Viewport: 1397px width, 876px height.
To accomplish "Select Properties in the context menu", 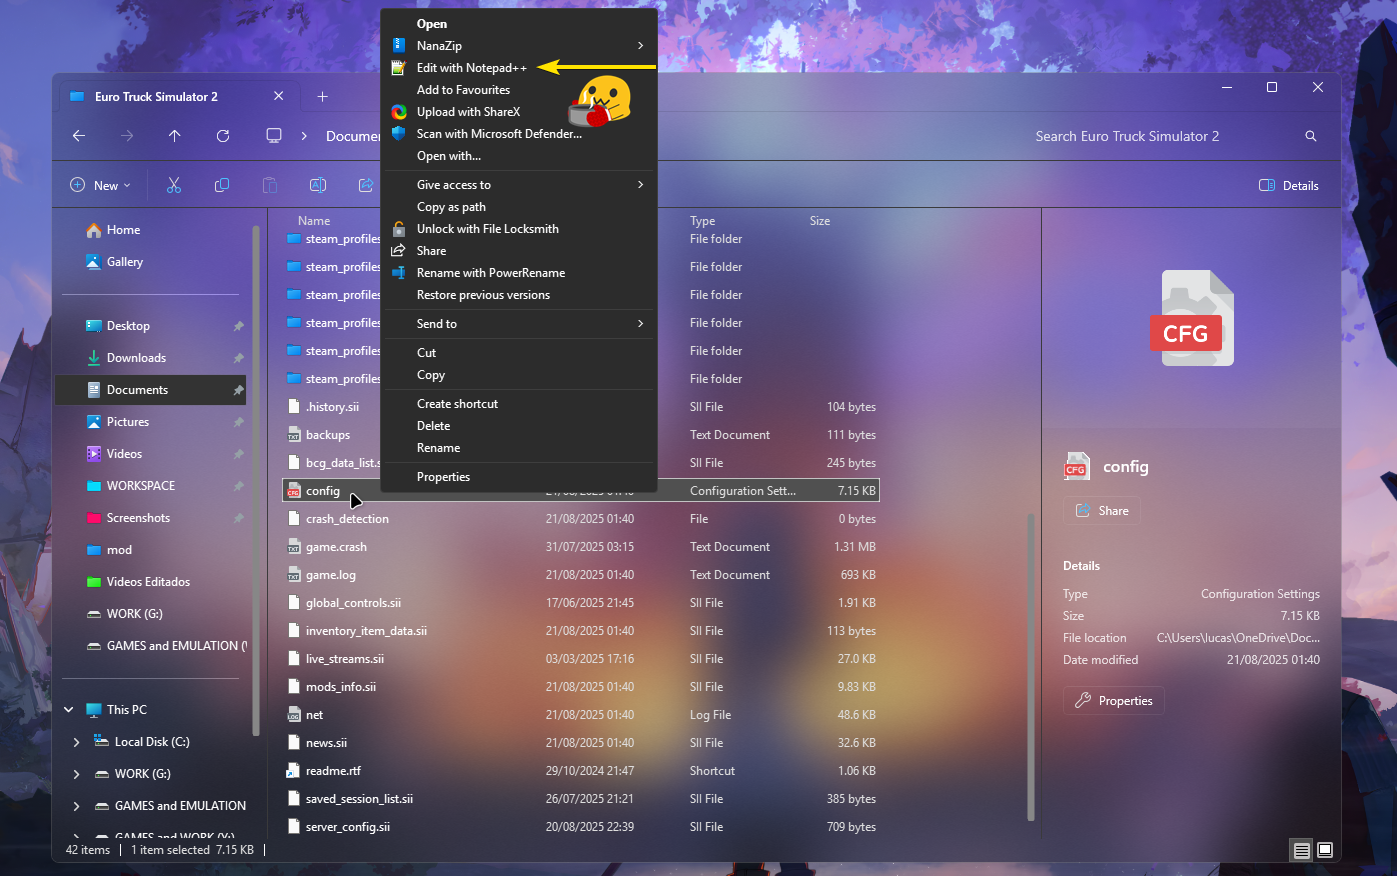I will [x=519, y=477].
